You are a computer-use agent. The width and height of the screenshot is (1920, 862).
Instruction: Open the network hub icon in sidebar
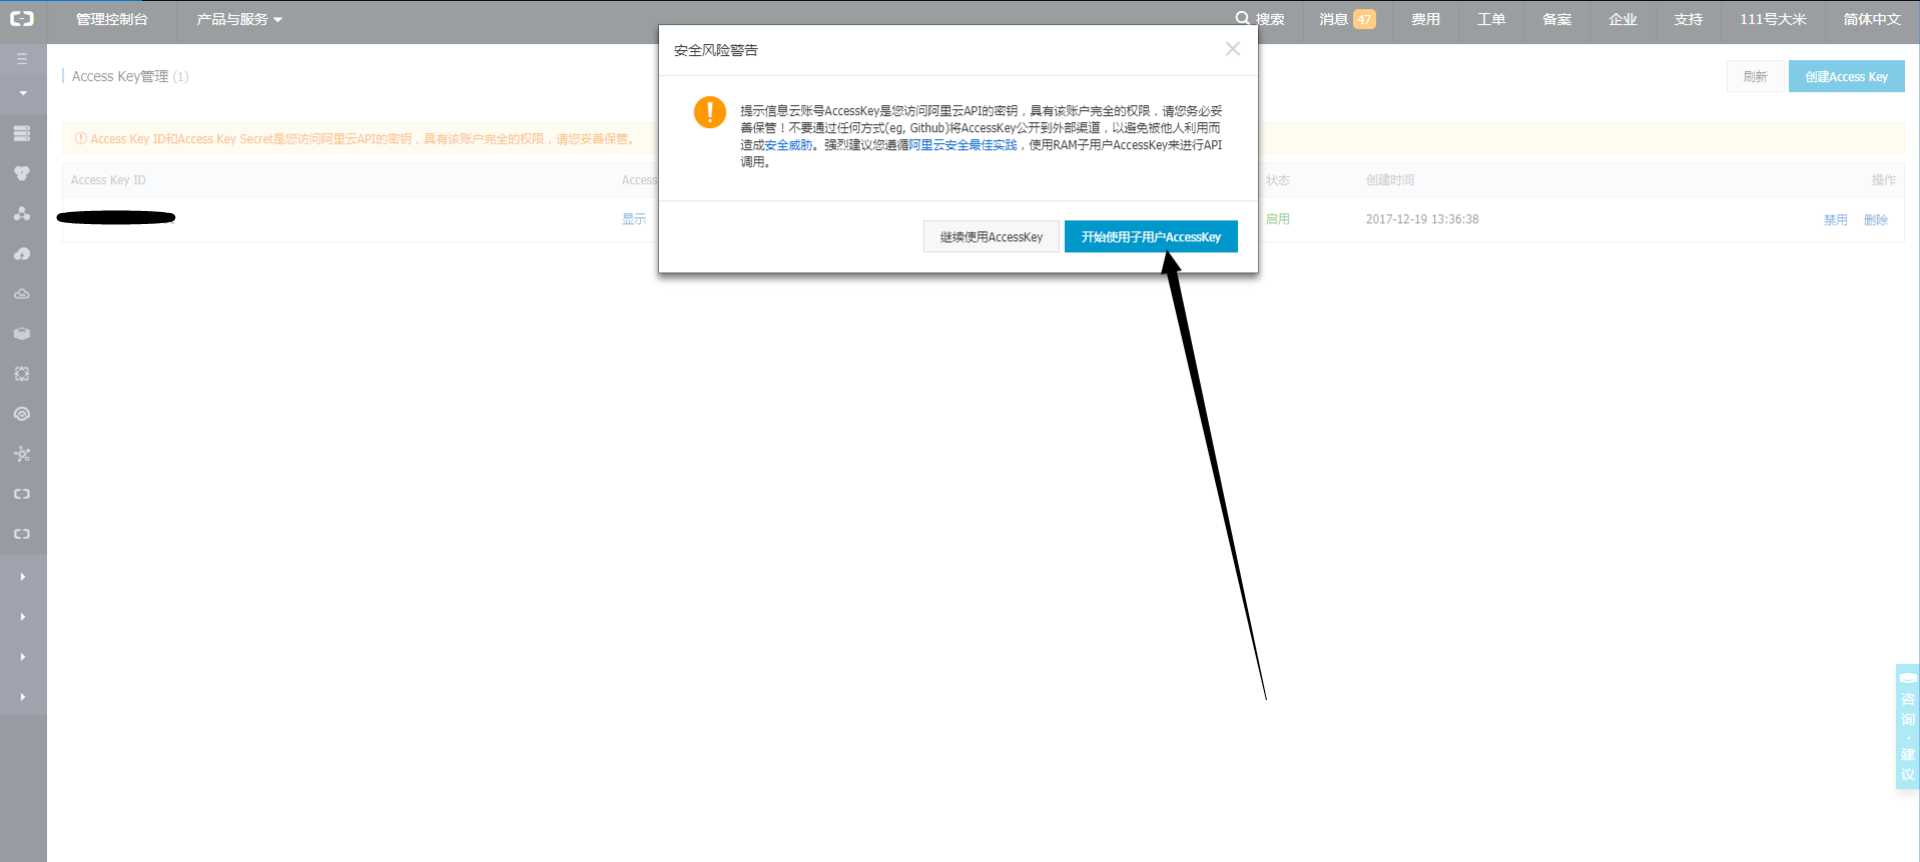point(22,454)
